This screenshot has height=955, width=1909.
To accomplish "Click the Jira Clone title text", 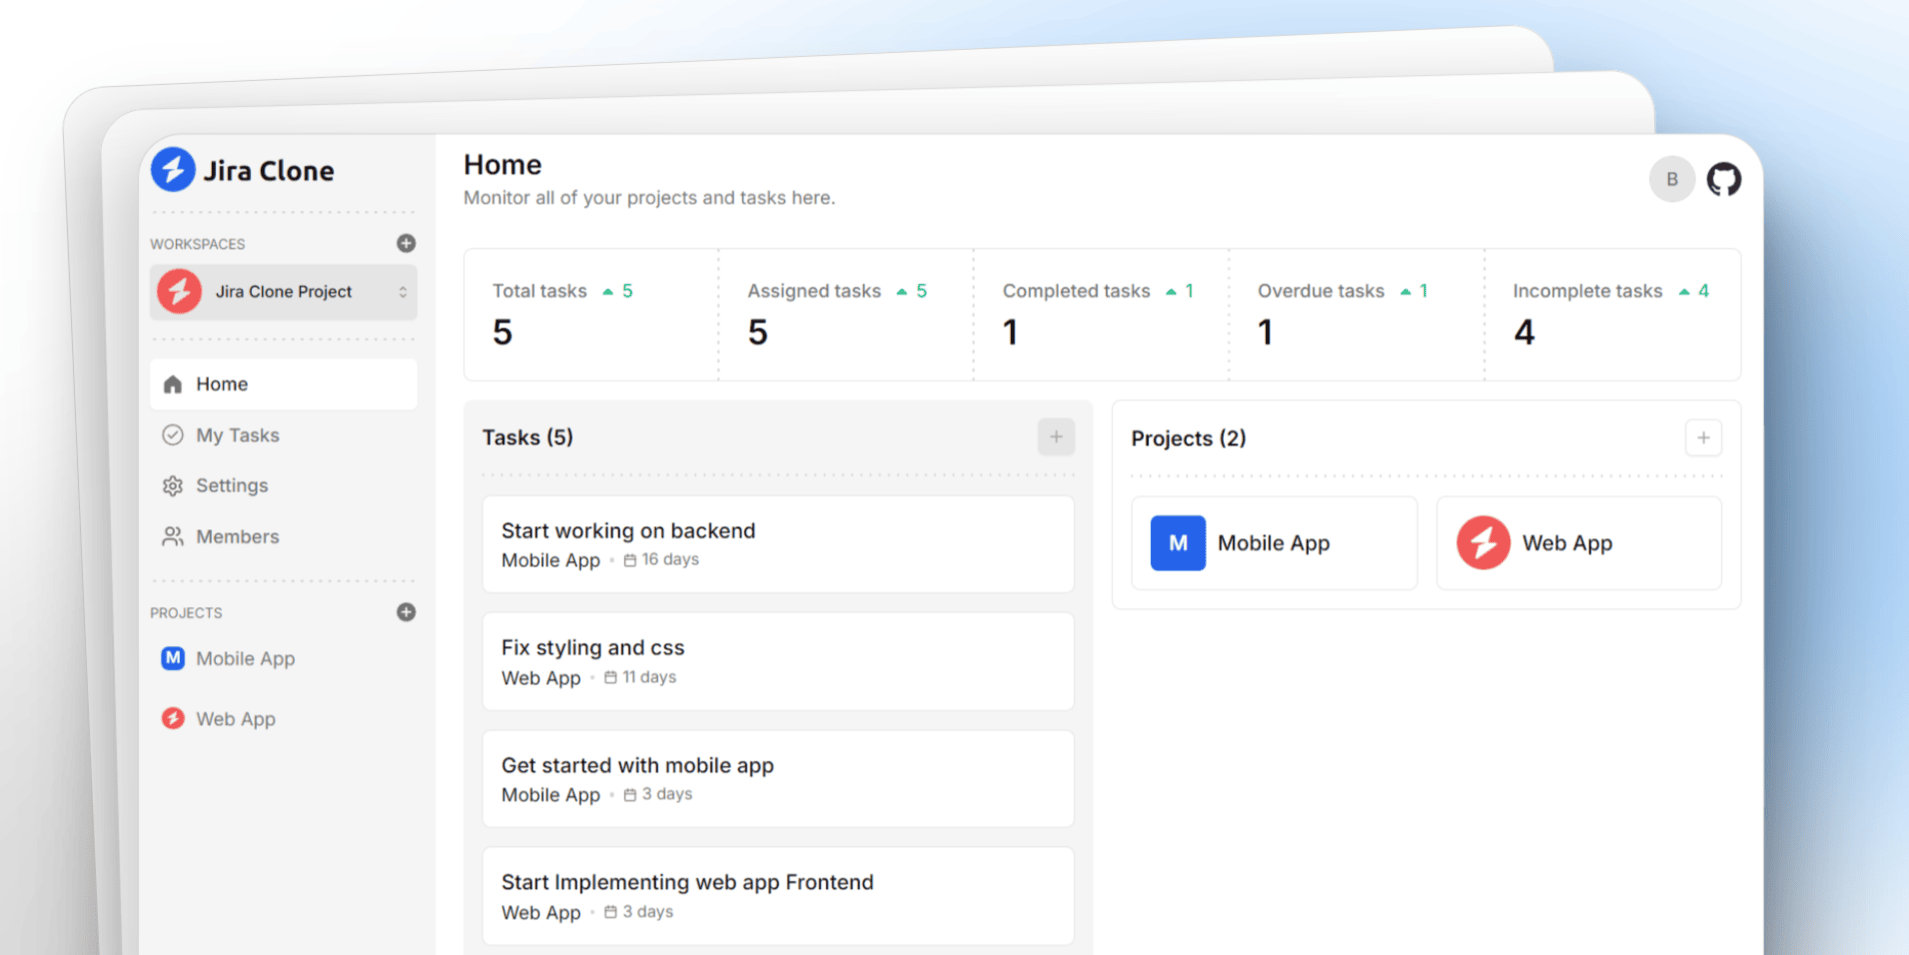I will tap(269, 171).
